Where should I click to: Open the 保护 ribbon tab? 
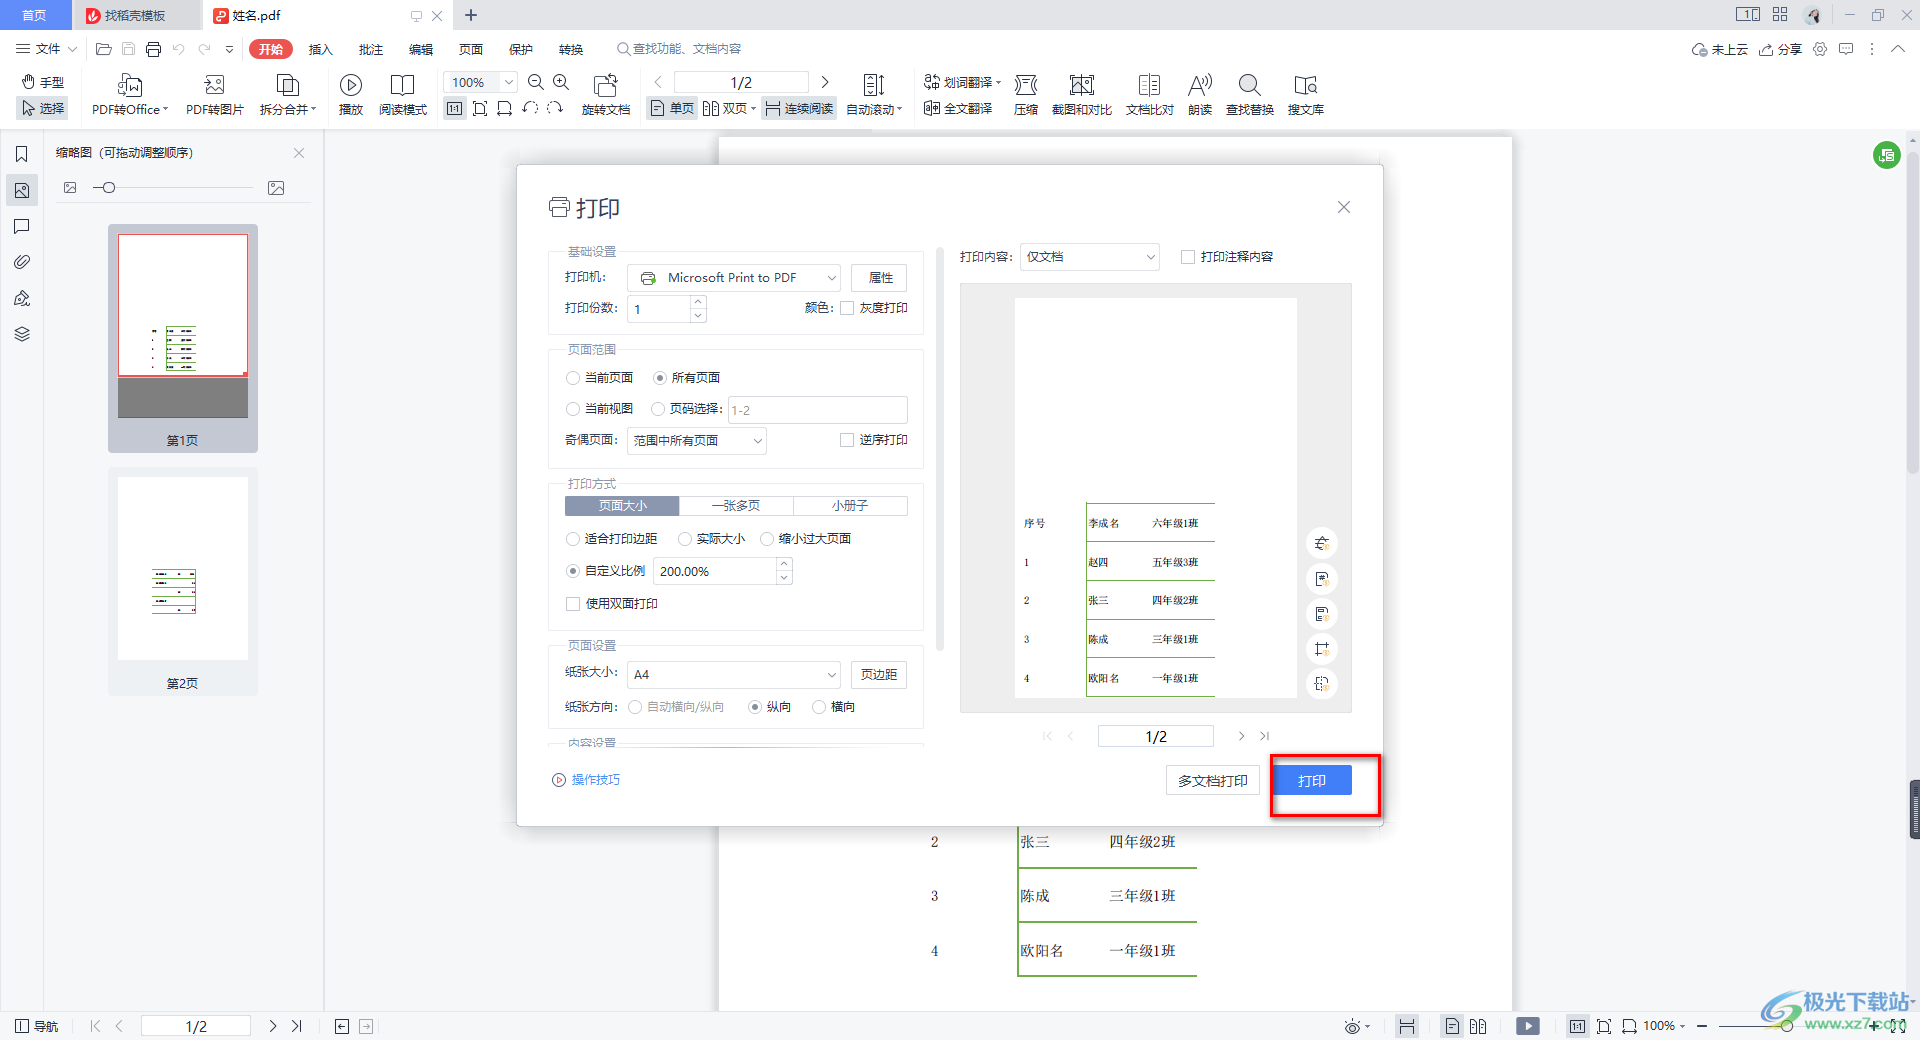pos(521,49)
